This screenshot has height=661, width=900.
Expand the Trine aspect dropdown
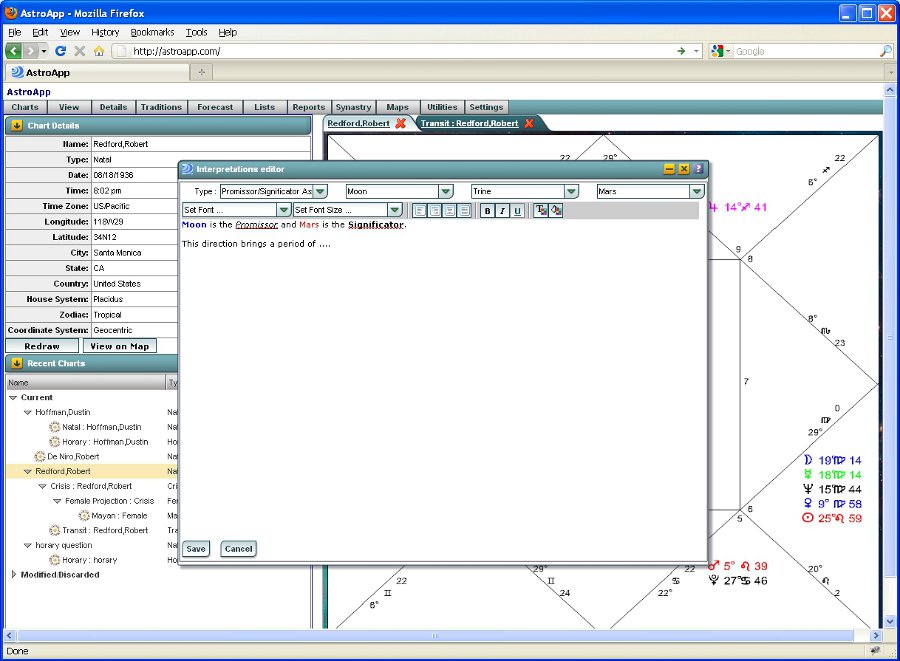click(x=571, y=191)
